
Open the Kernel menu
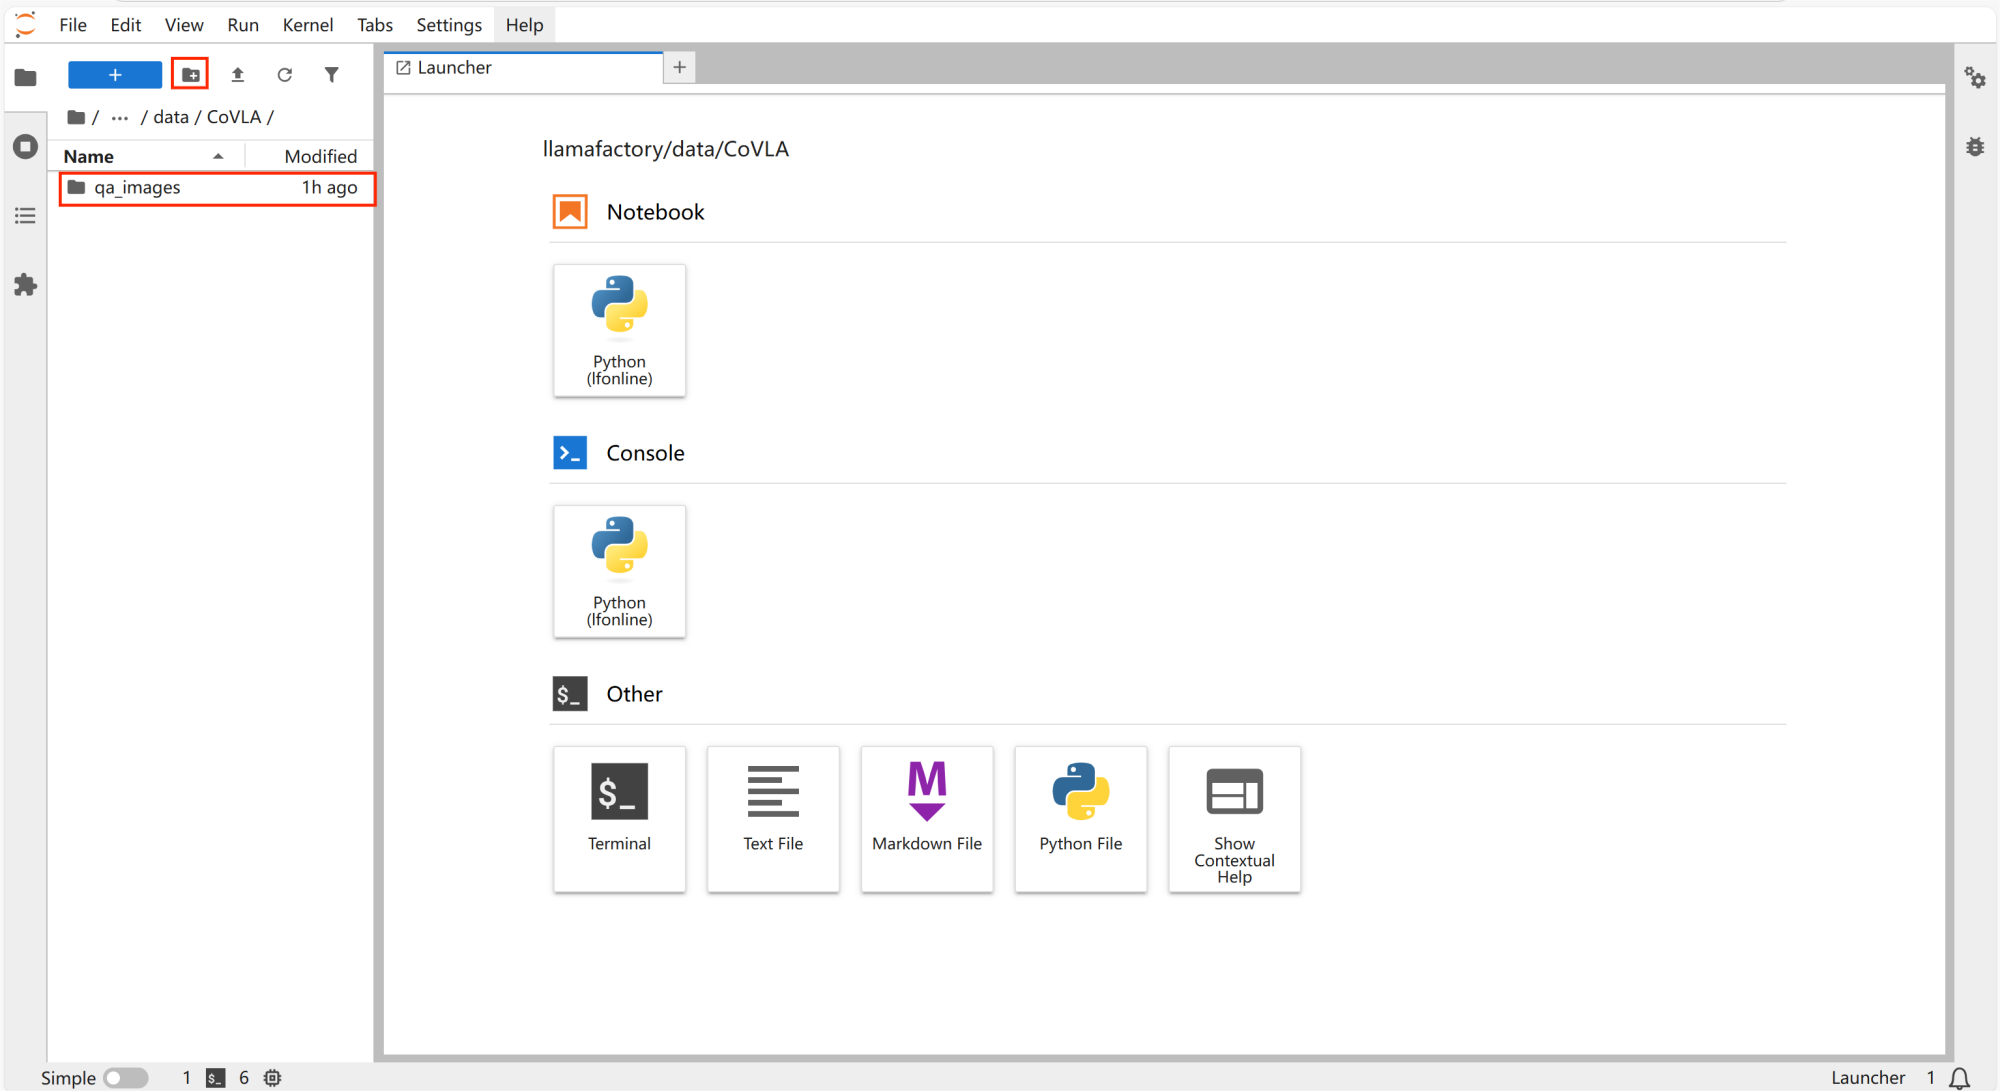click(x=307, y=25)
